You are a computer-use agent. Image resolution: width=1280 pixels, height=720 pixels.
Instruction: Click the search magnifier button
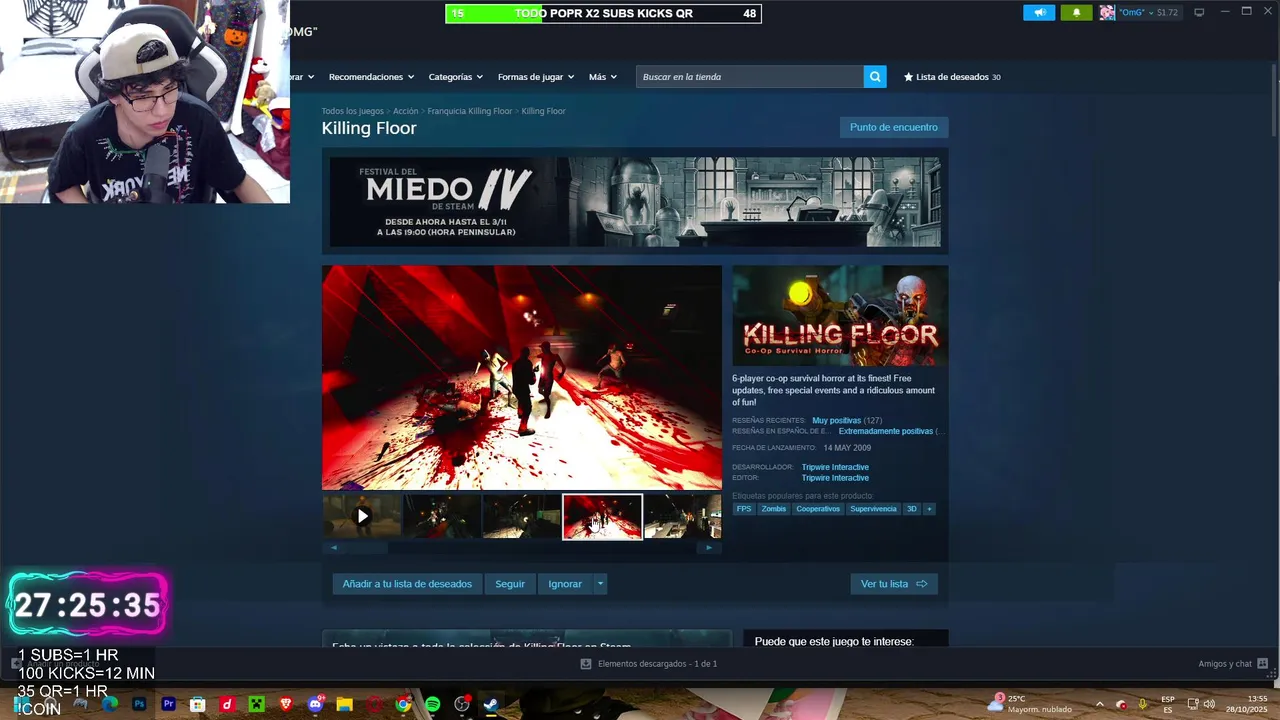(x=875, y=77)
